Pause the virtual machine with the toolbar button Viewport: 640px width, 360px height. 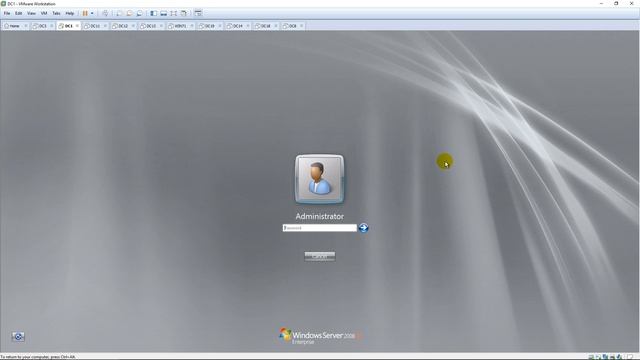85,13
